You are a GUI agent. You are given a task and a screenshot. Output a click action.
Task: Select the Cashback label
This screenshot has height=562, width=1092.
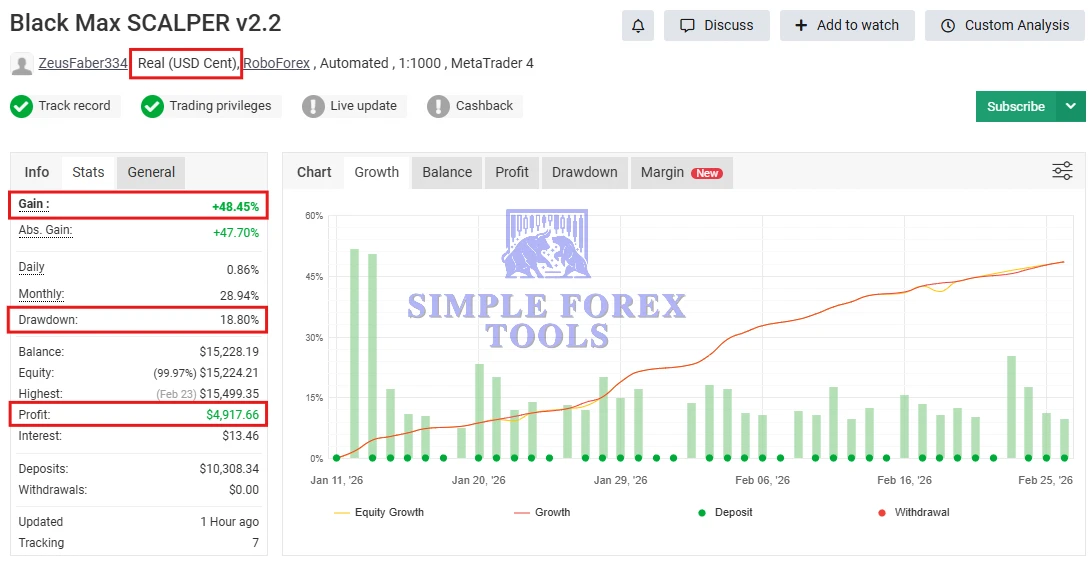click(x=484, y=106)
